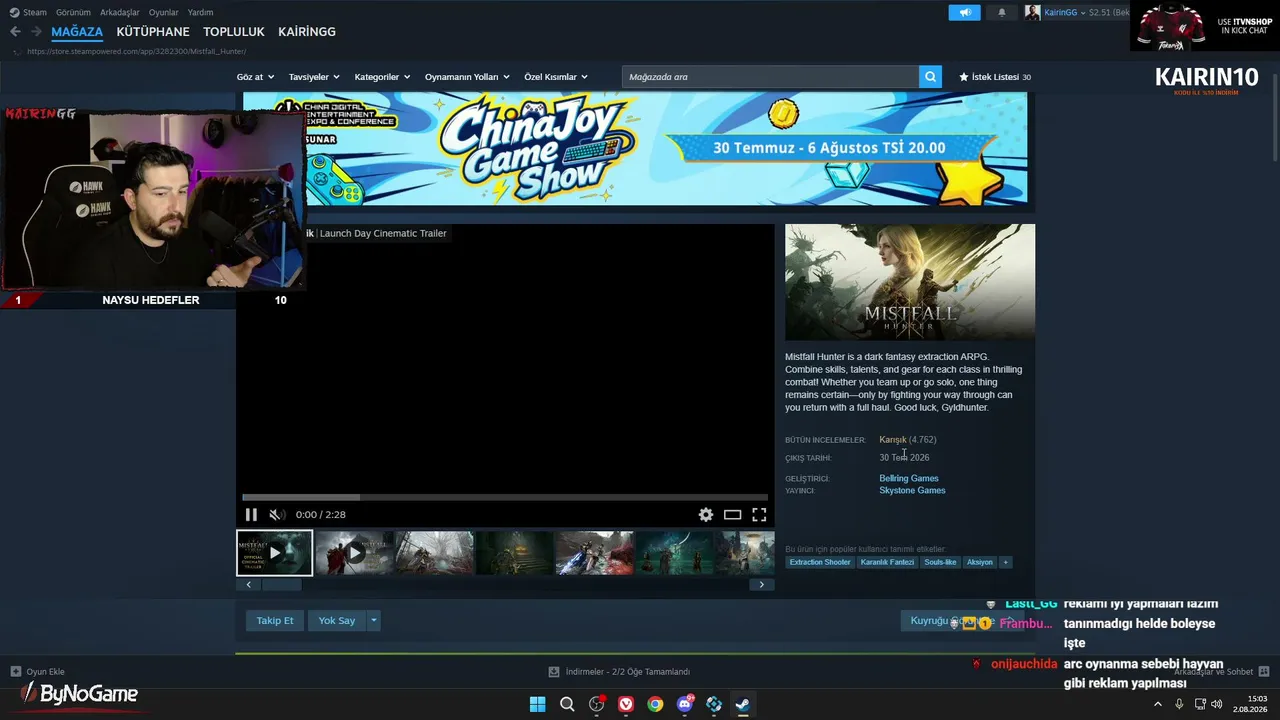Open Google Chrome from the taskbar

pyautogui.click(x=655, y=704)
